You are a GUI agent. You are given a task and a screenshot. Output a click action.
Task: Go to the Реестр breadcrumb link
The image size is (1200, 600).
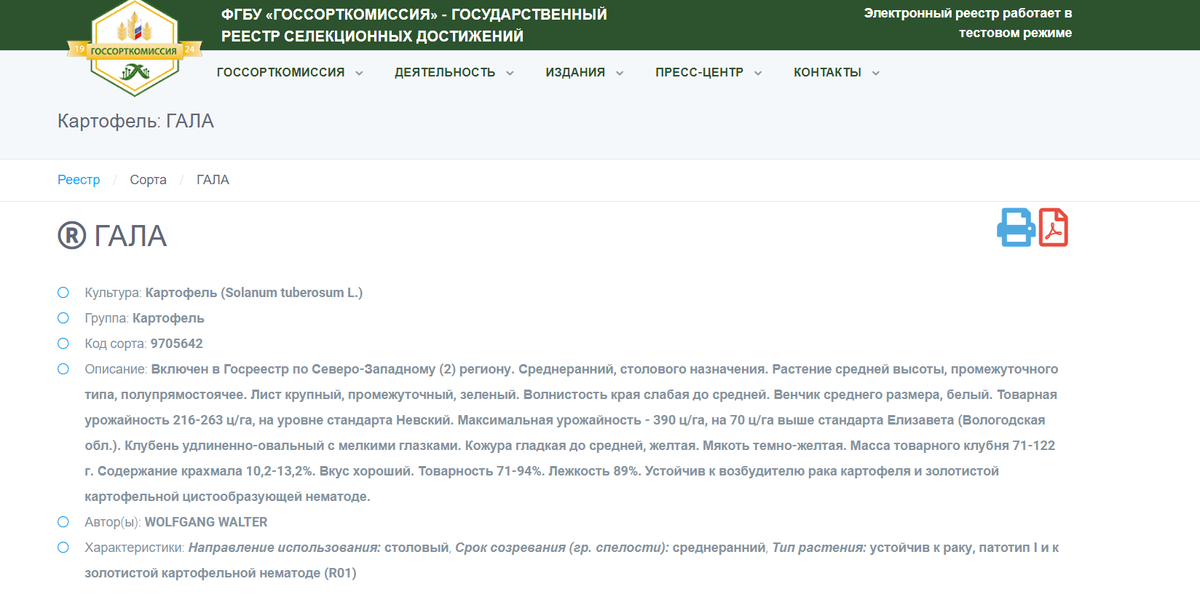79,180
